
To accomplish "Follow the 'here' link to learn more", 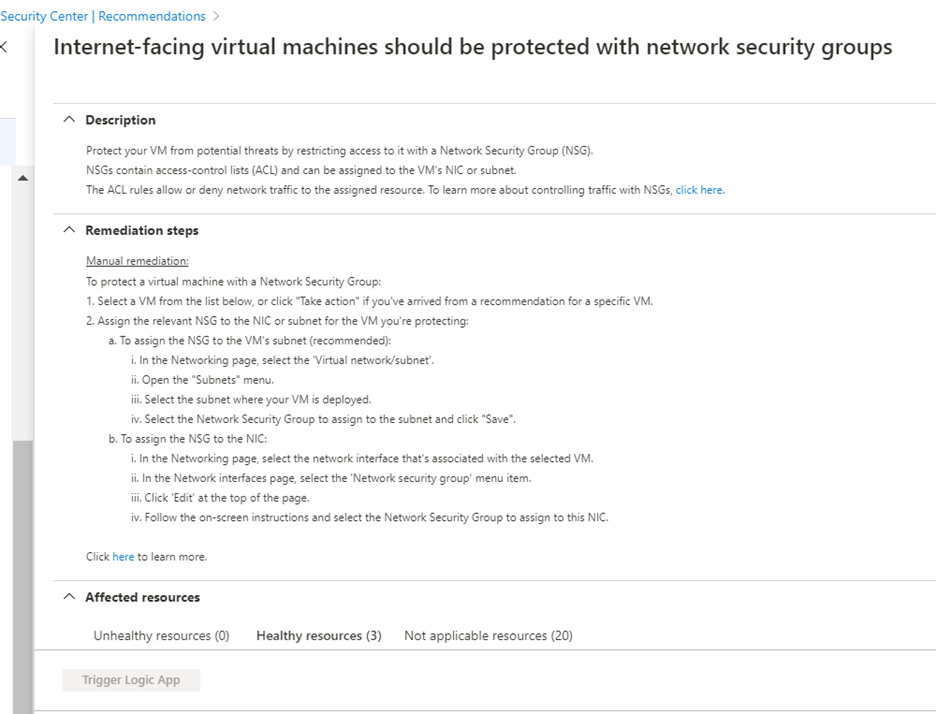I will click(x=123, y=557).
